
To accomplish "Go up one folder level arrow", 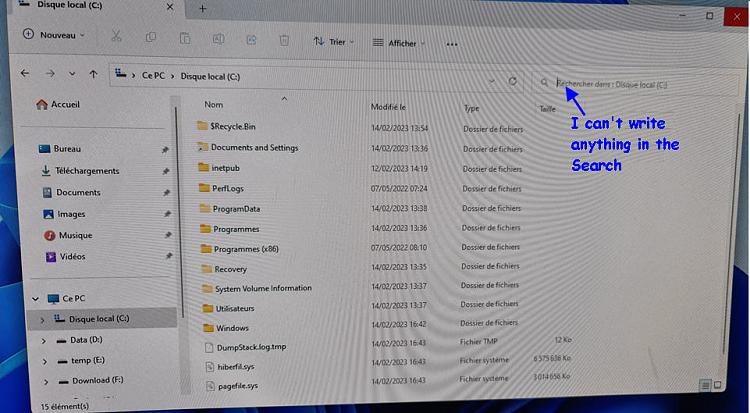I will pyautogui.click(x=93, y=74).
